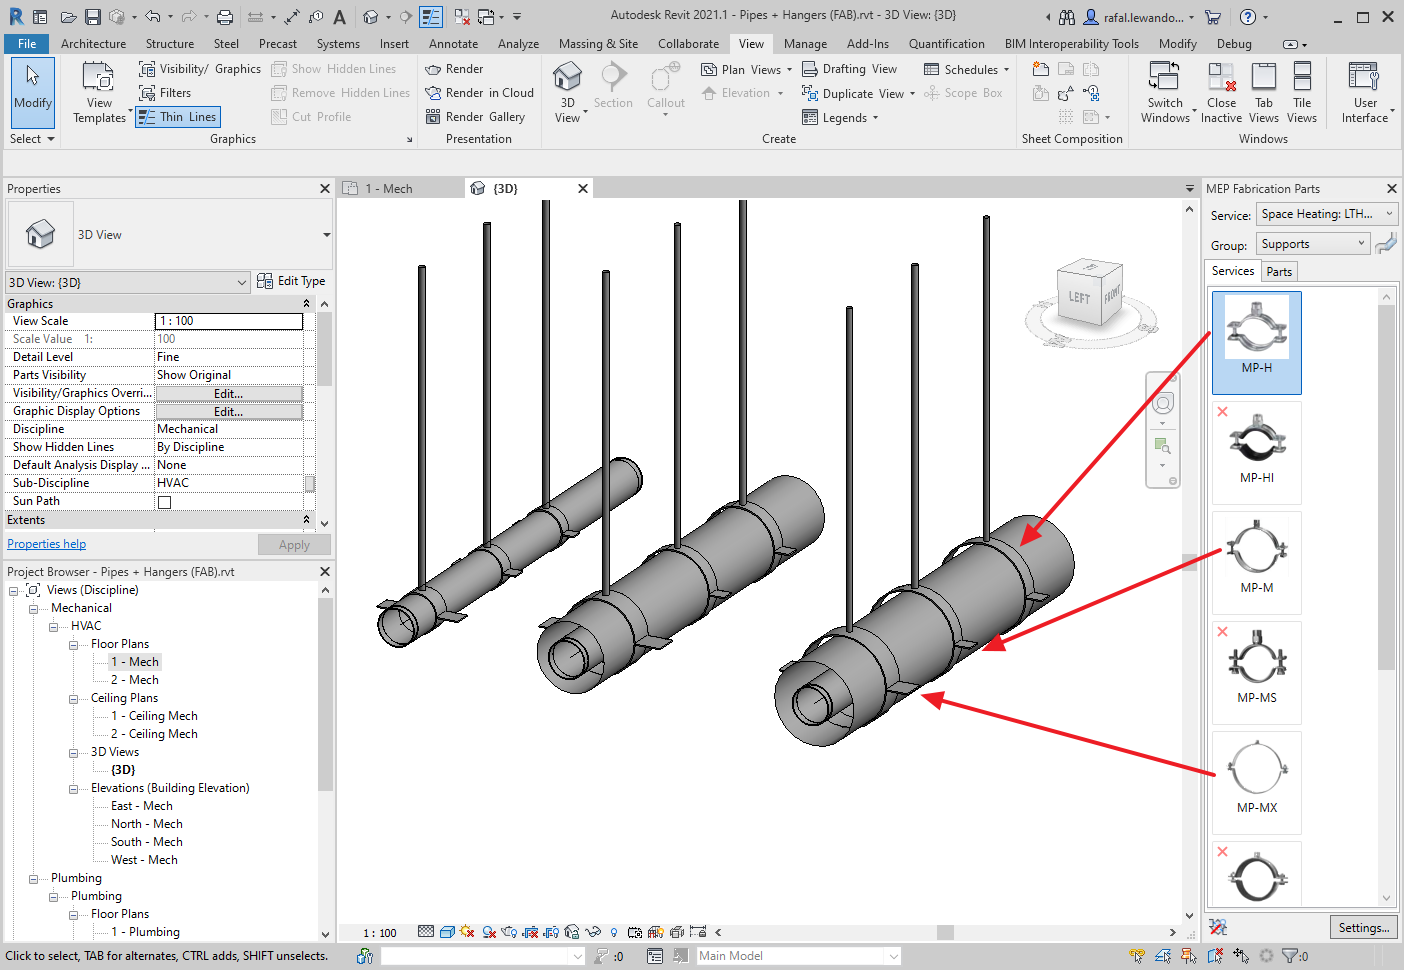Create a Drafting View
The image size is (1404, 970).
(849, 69)
